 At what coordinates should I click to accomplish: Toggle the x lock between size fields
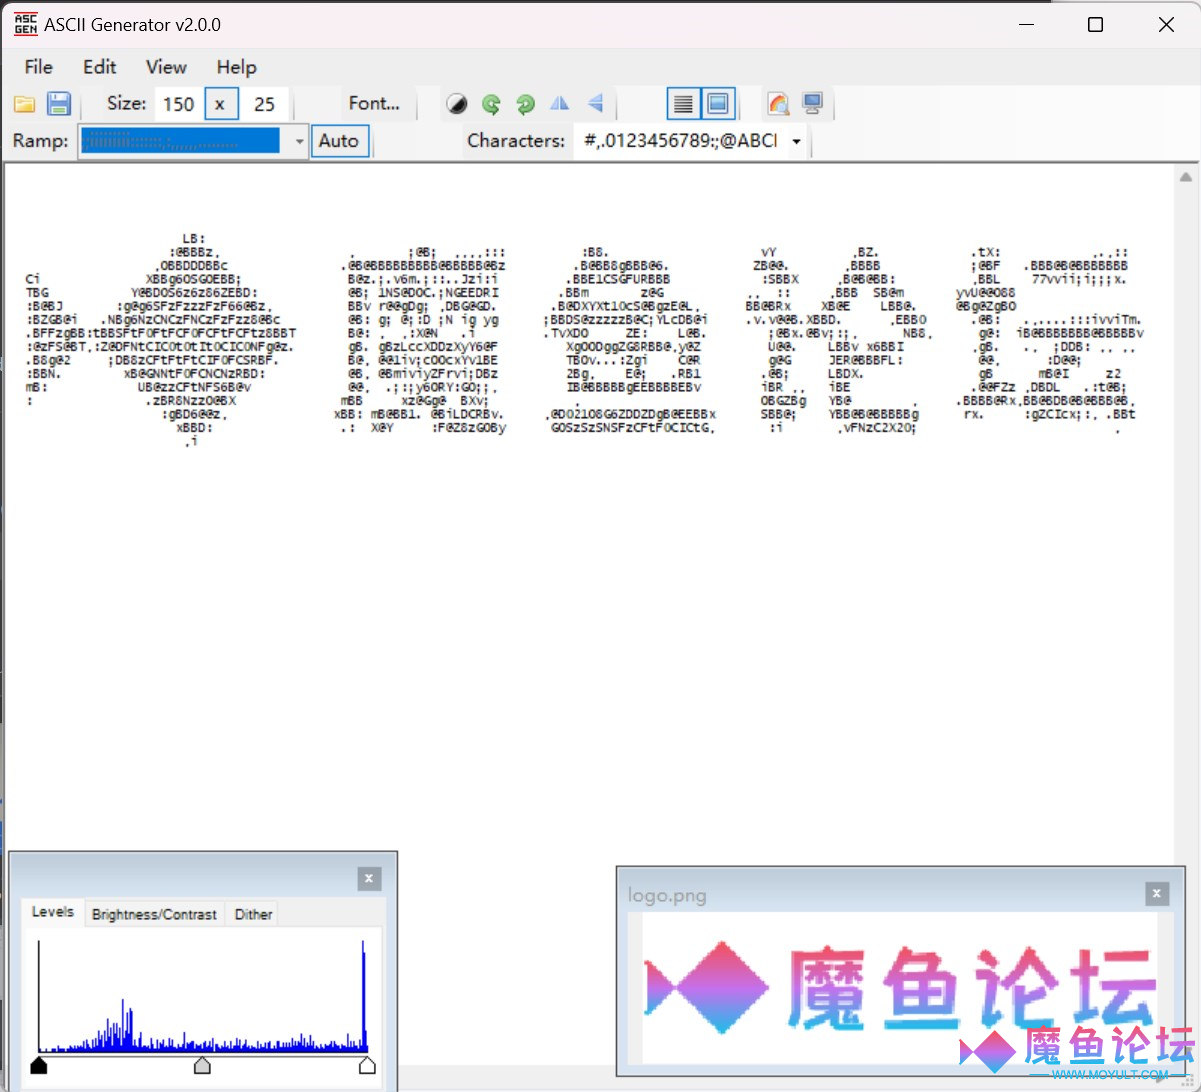(221, 104)
